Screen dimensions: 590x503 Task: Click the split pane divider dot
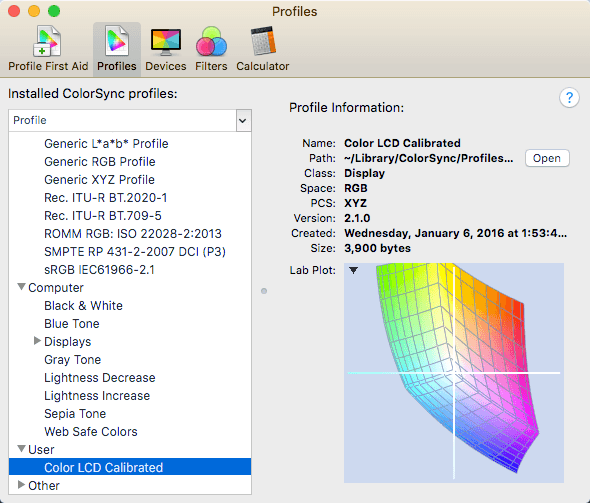point(264,291)
